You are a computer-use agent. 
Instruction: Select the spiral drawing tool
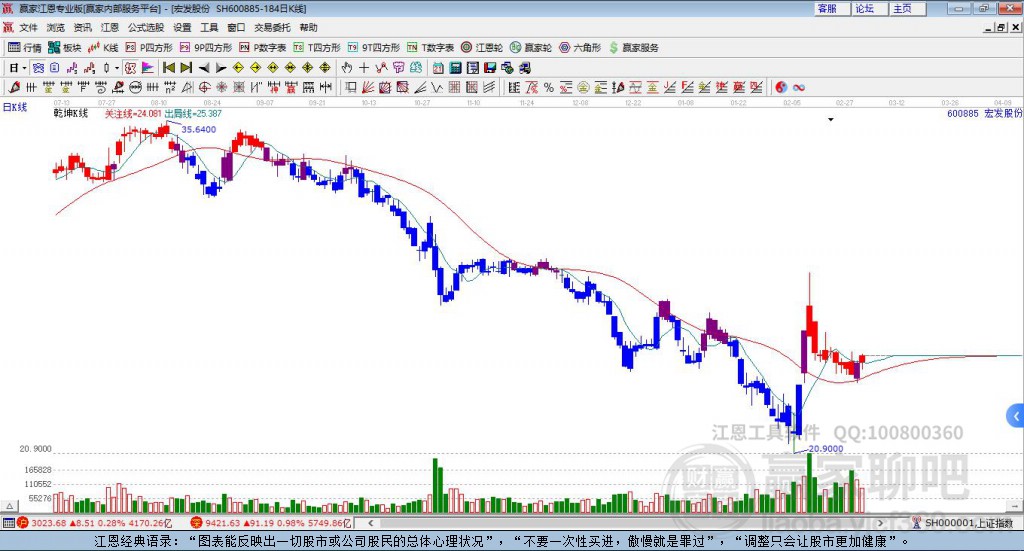coord(101,87)
